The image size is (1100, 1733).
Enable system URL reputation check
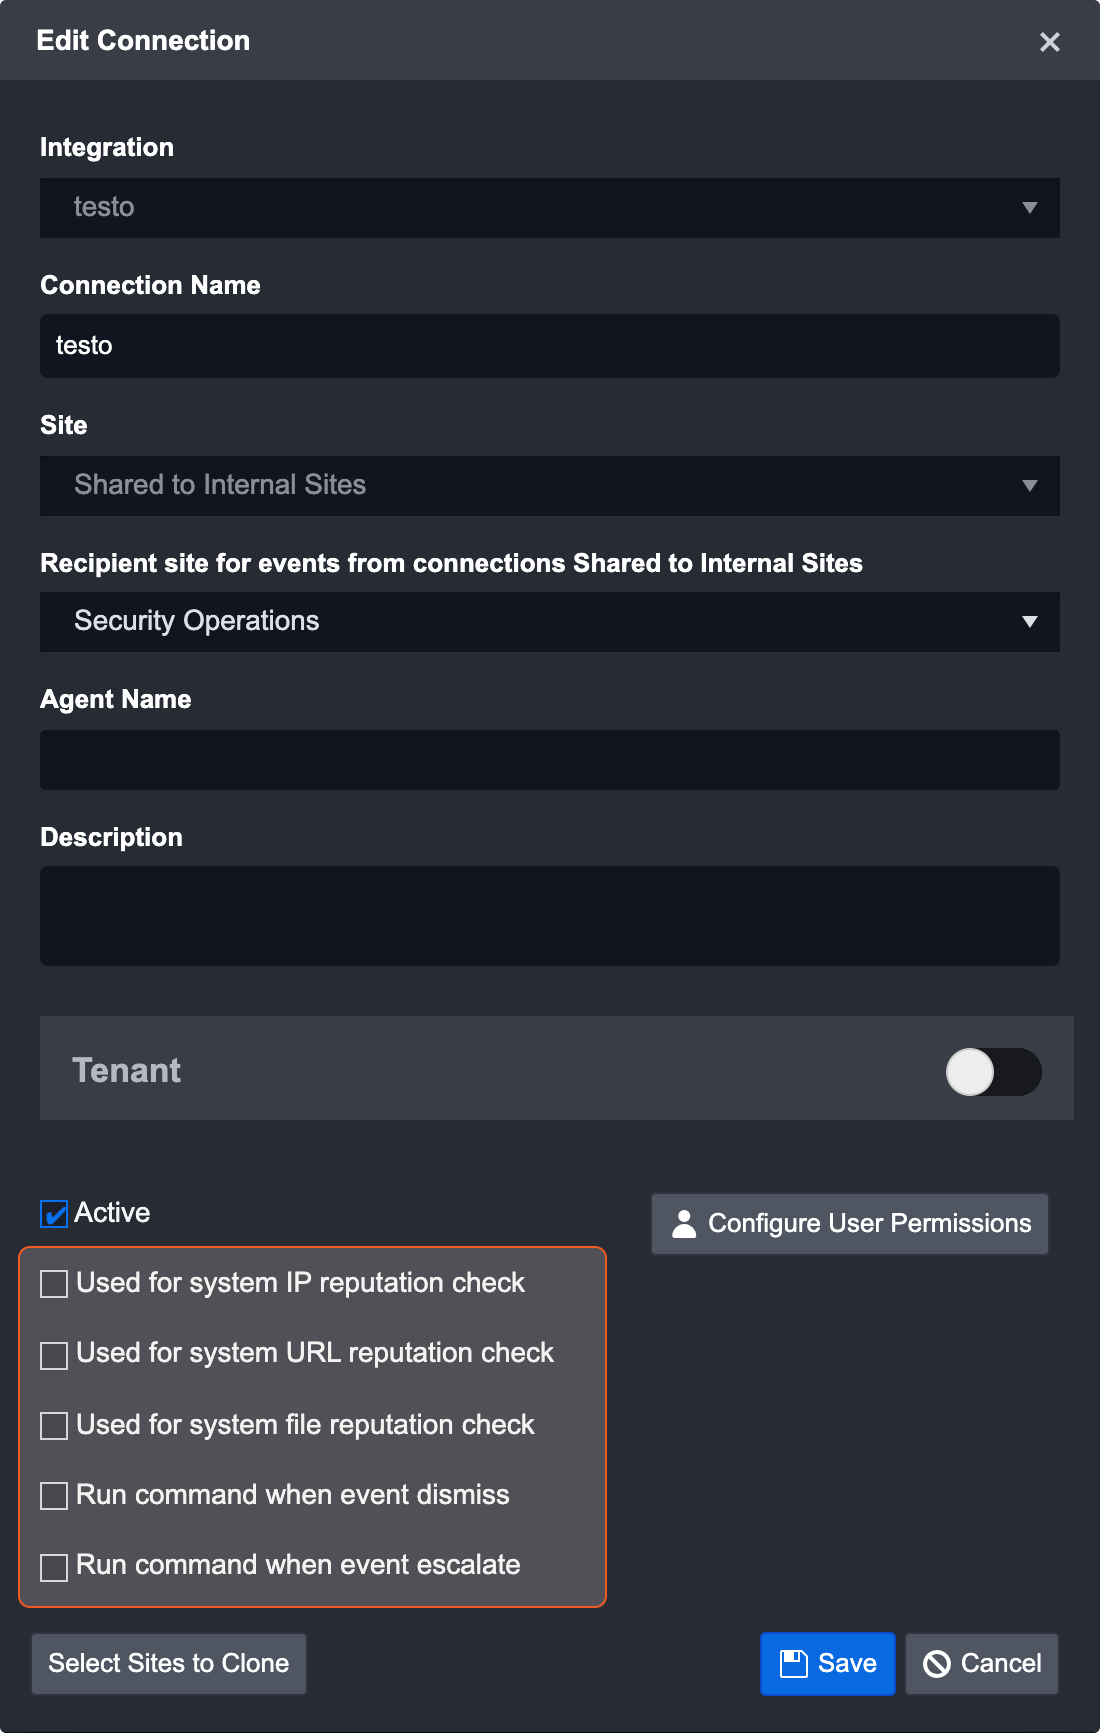[x=54, y=1355]
